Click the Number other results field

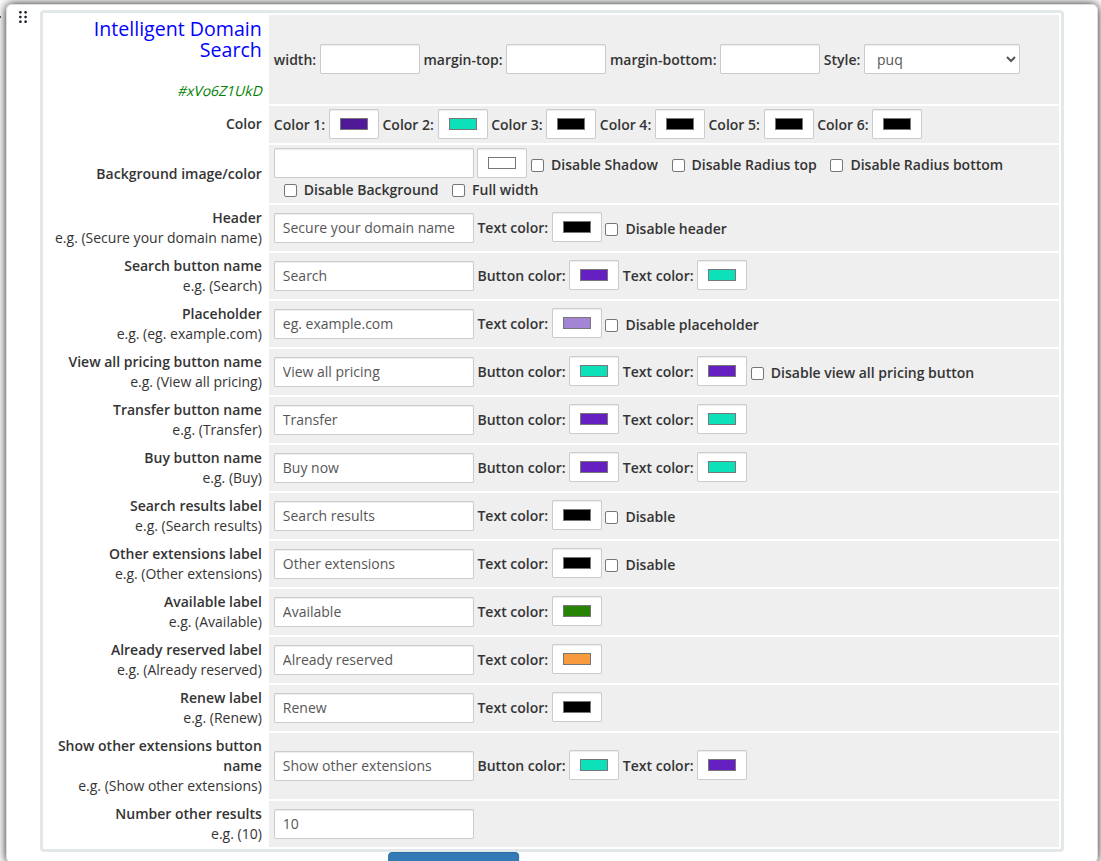373,823
